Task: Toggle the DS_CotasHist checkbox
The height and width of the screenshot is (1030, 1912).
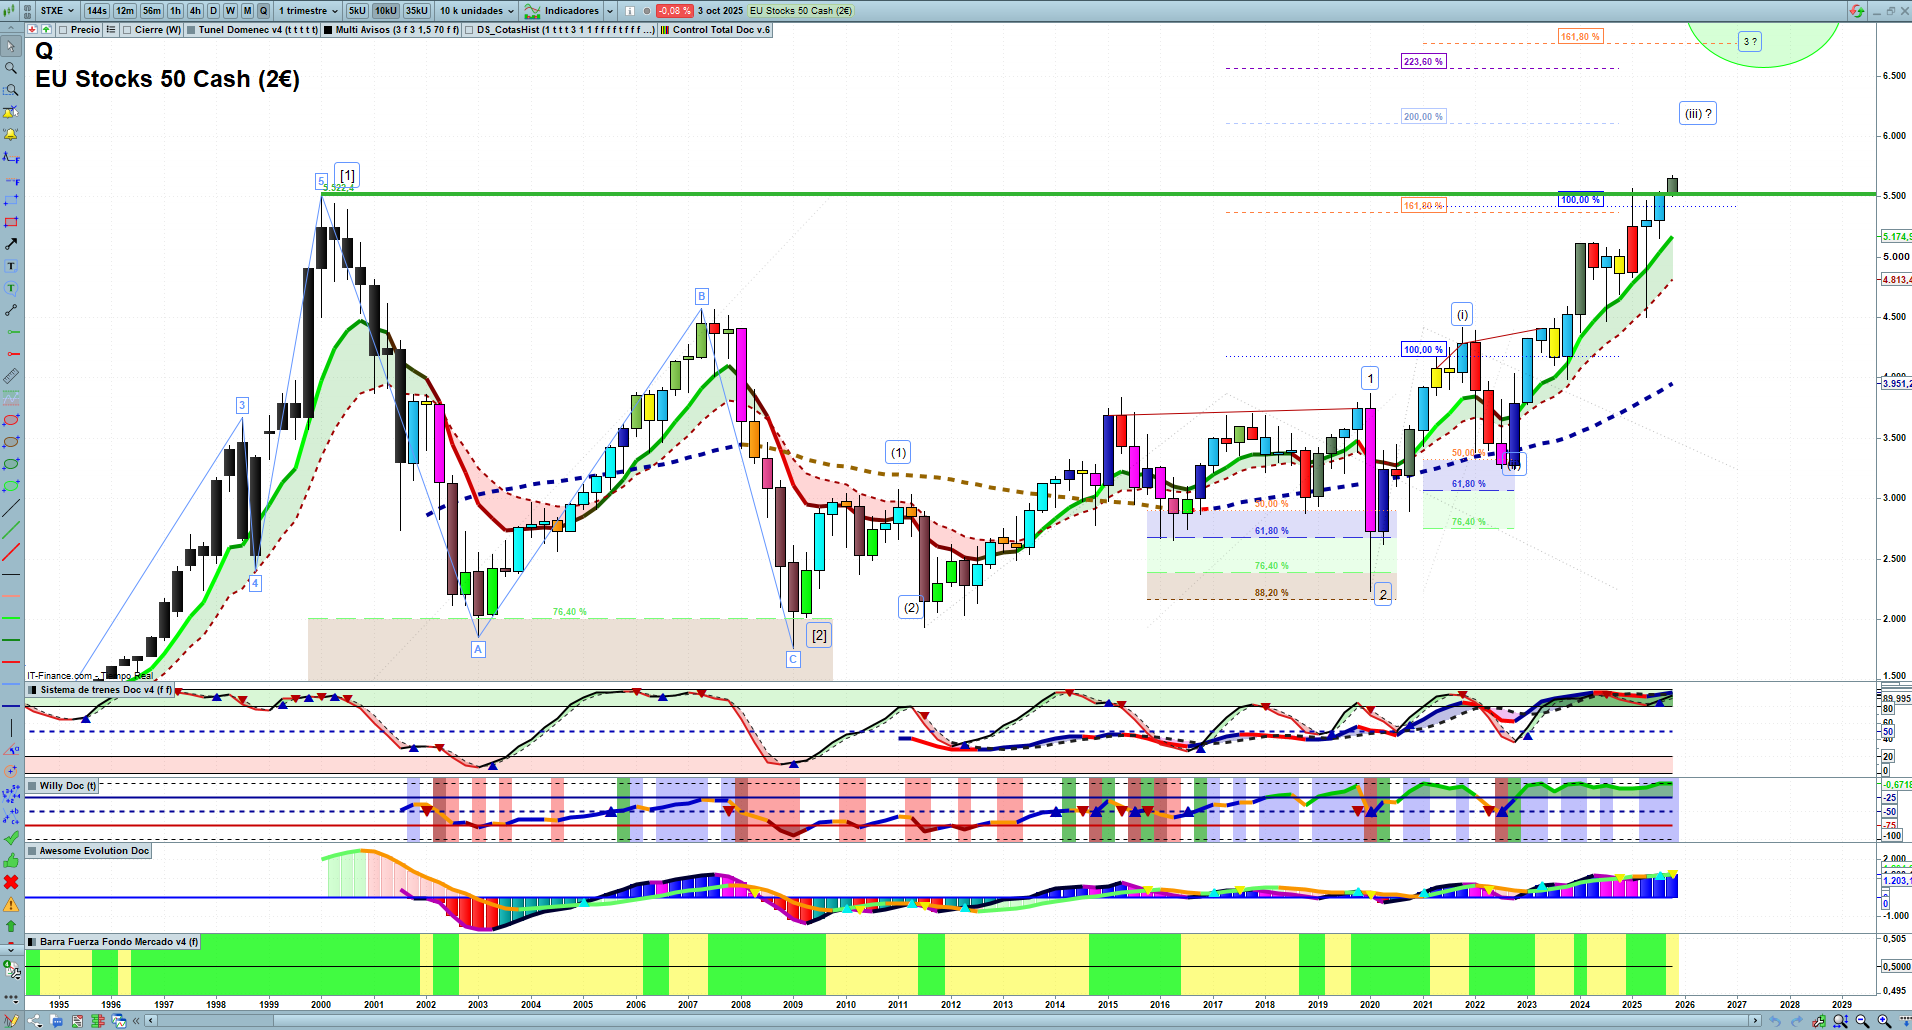Action: pos(470,30)
